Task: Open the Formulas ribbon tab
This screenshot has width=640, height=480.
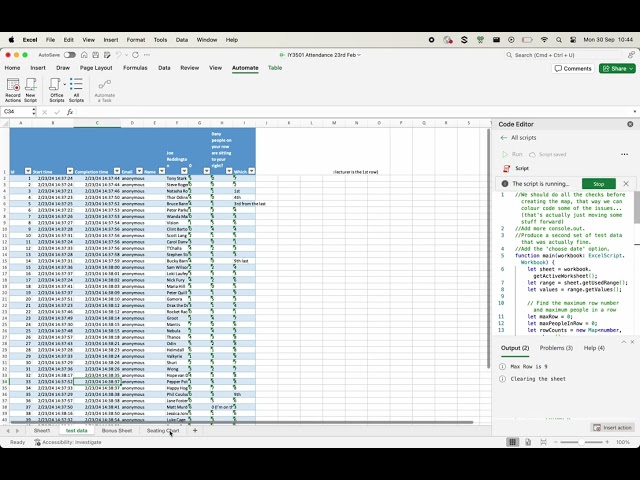Action: click(135, 68)
